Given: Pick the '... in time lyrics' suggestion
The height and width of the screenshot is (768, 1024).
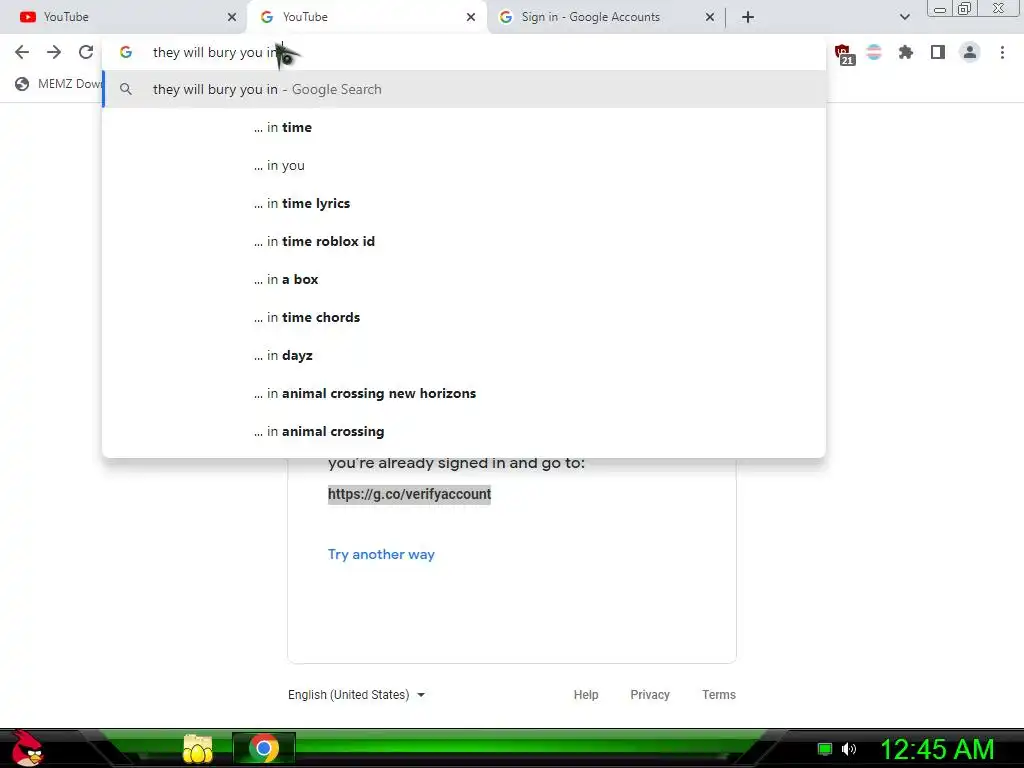Looking at the screenshot, I should click(x=464, y=203).
